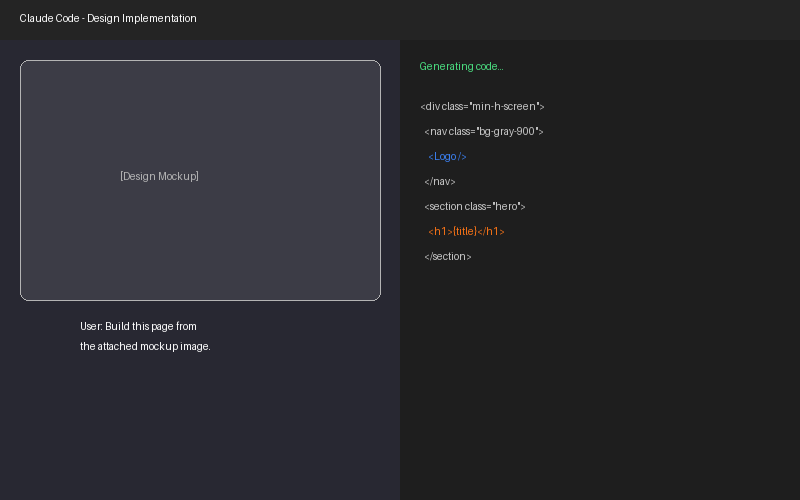Click the opening orange <h1> tag
The image size is (800, 500).
pos(440,232)
